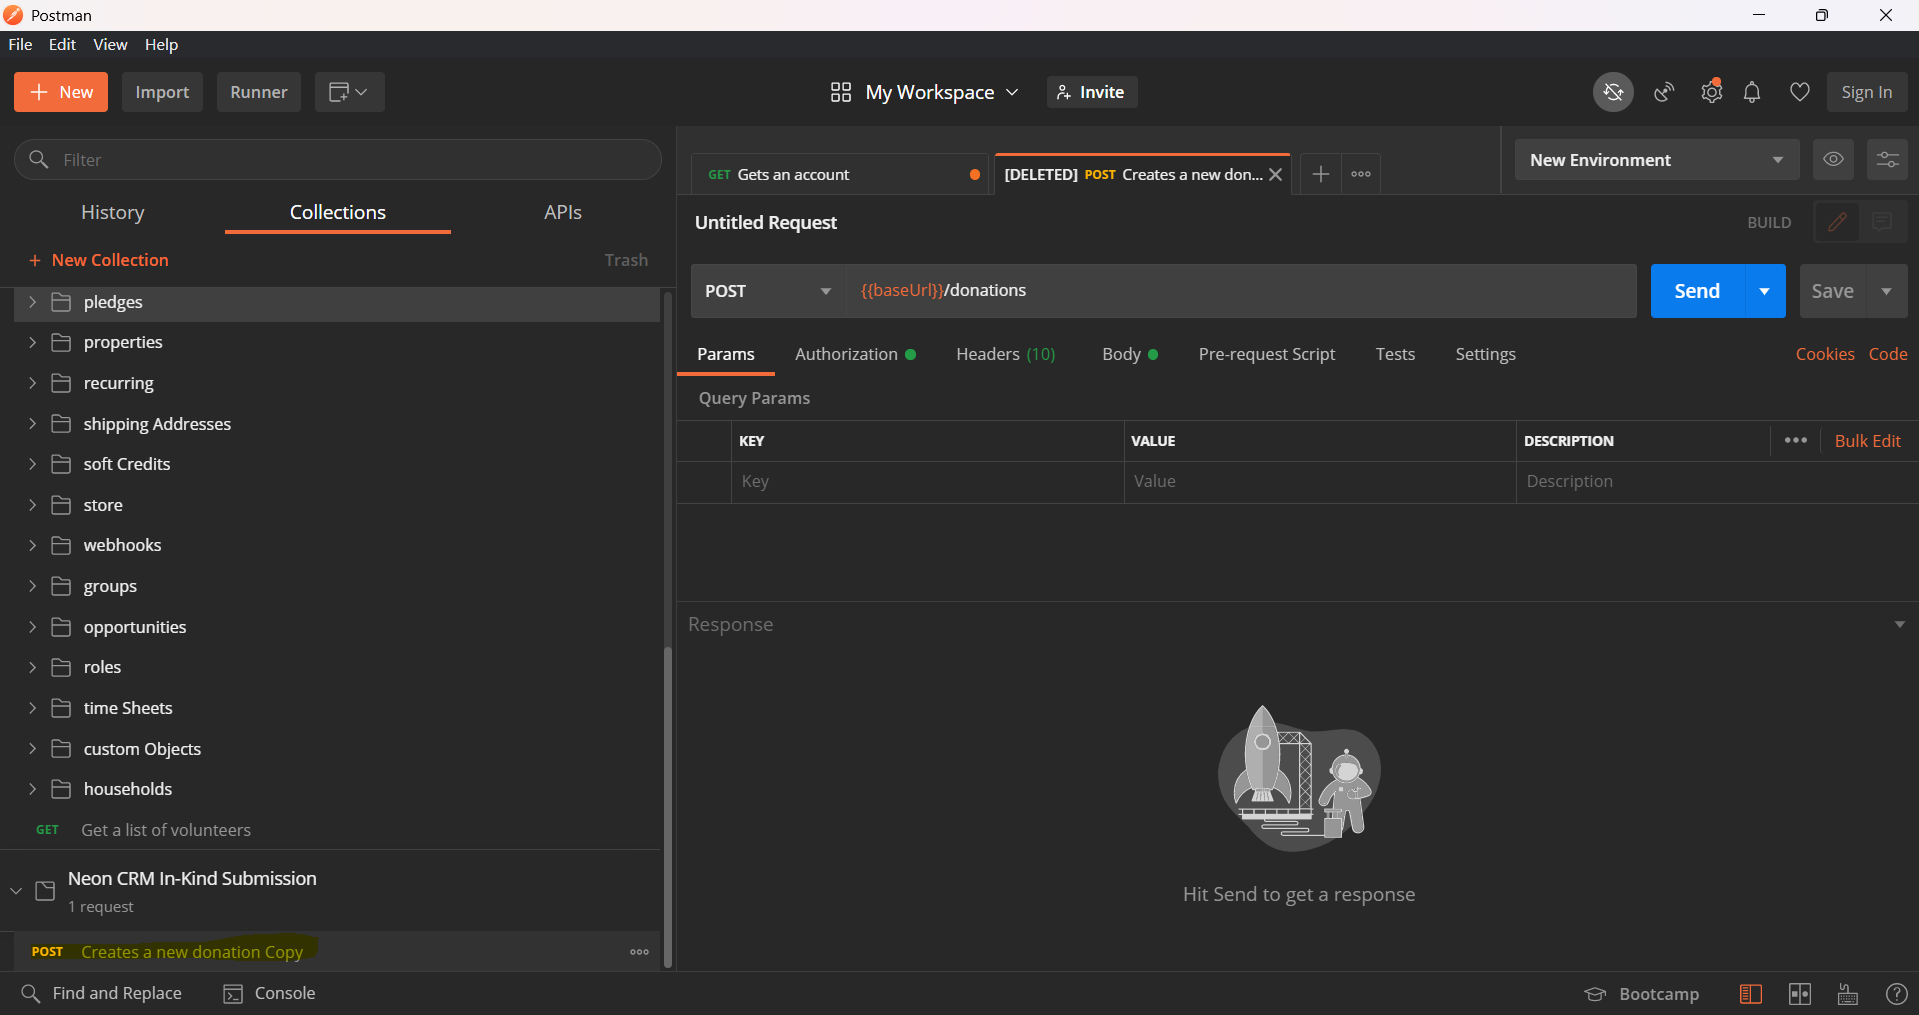Expand the shipping Addresses folder
This screenshot has height=1015, width=1919.
[32, 424]
